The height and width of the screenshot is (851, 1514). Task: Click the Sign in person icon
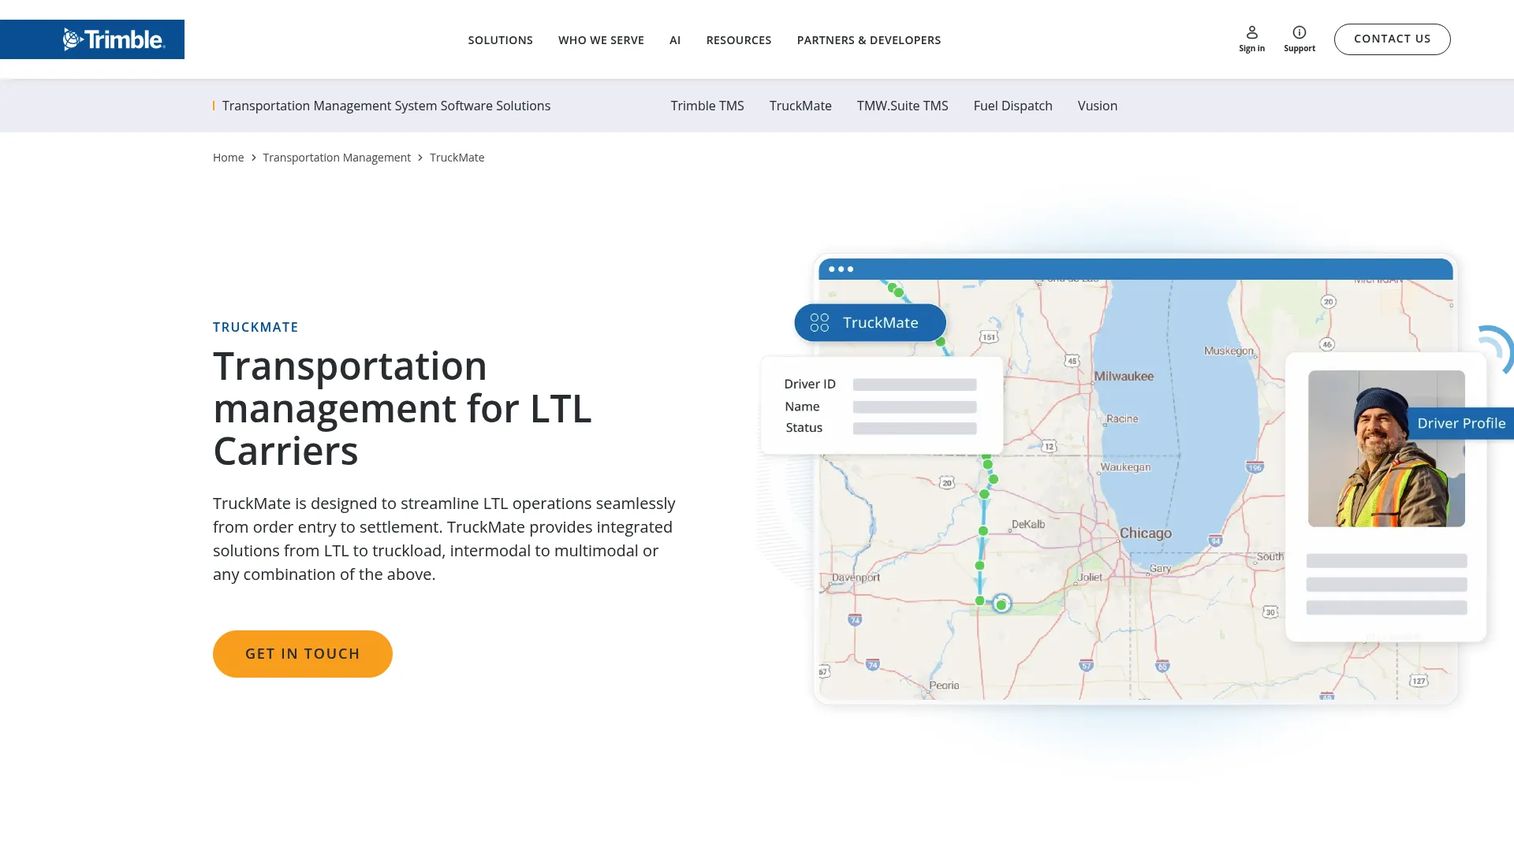click(x=1252, y=32)
